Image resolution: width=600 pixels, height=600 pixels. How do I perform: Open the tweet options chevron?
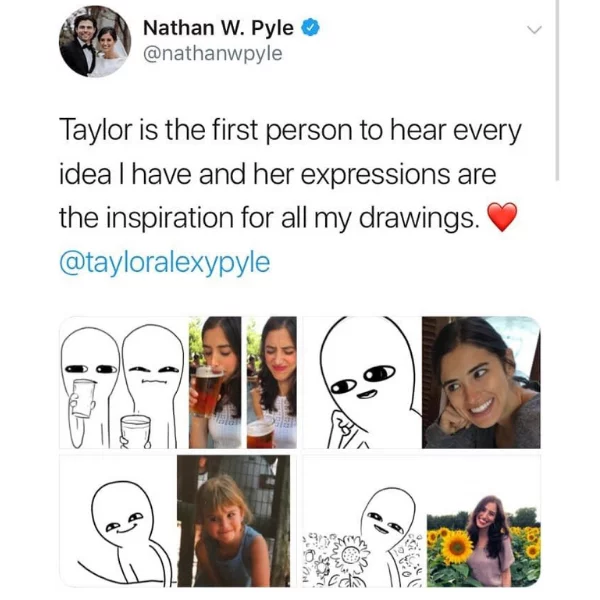point(534,29)
